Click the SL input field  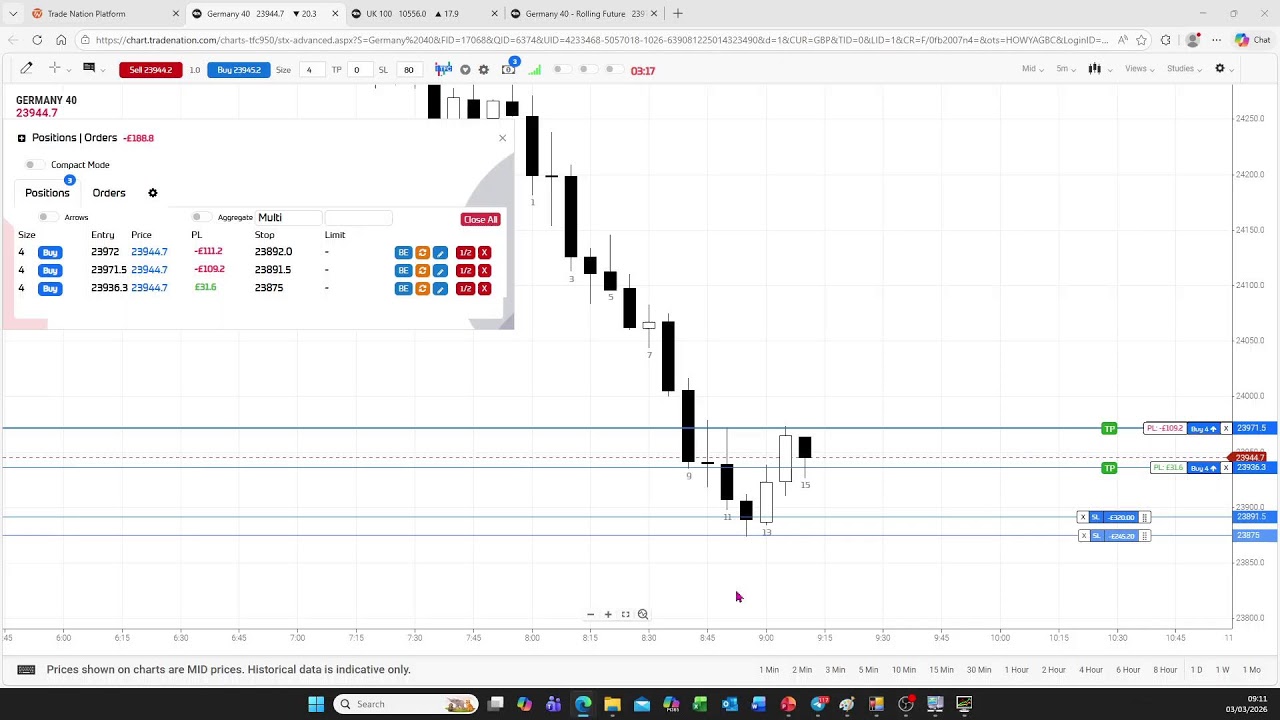tap(408, 70)
